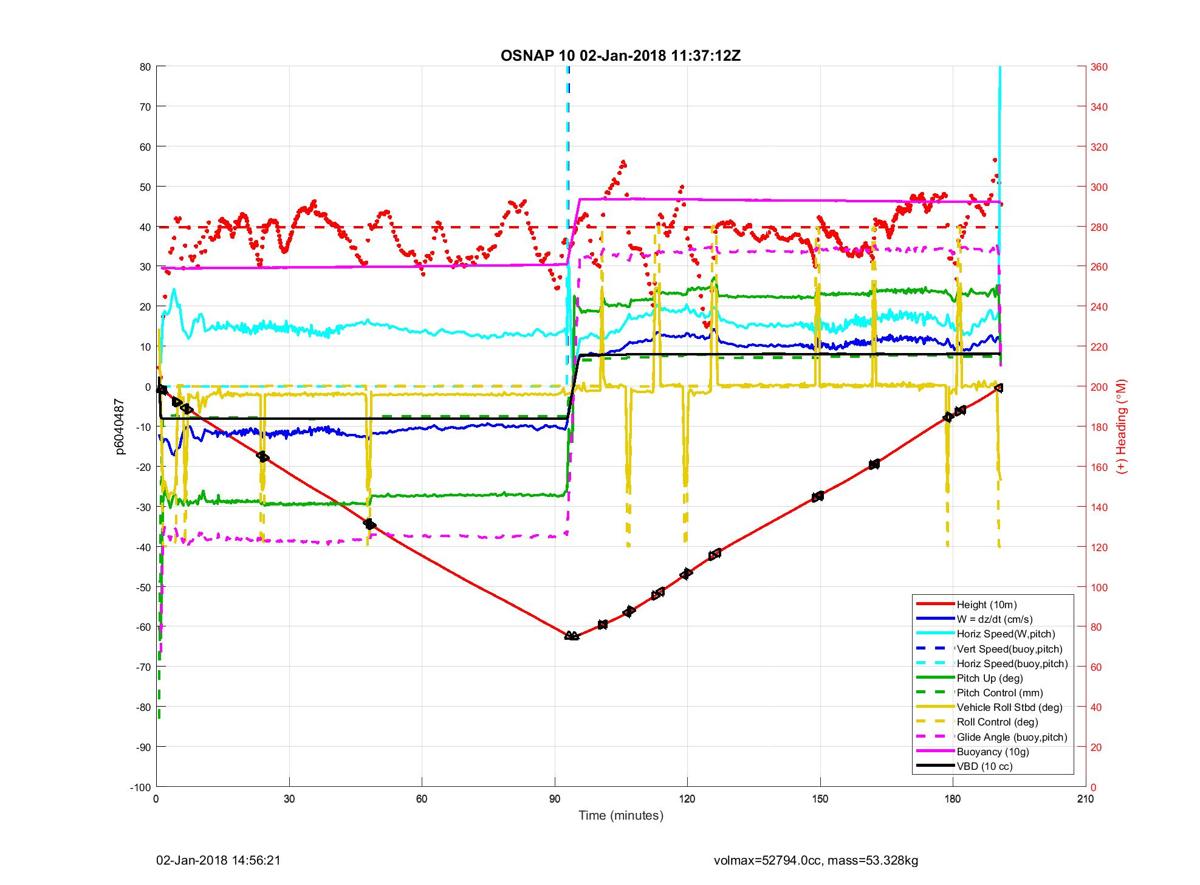The width and height of the screenshot is (1200, 885).
Task: Click the plot title OSNAP 10 02-Jan-2018 11:37:12Z
Action: pyautogui.click(x=620, y=55)
